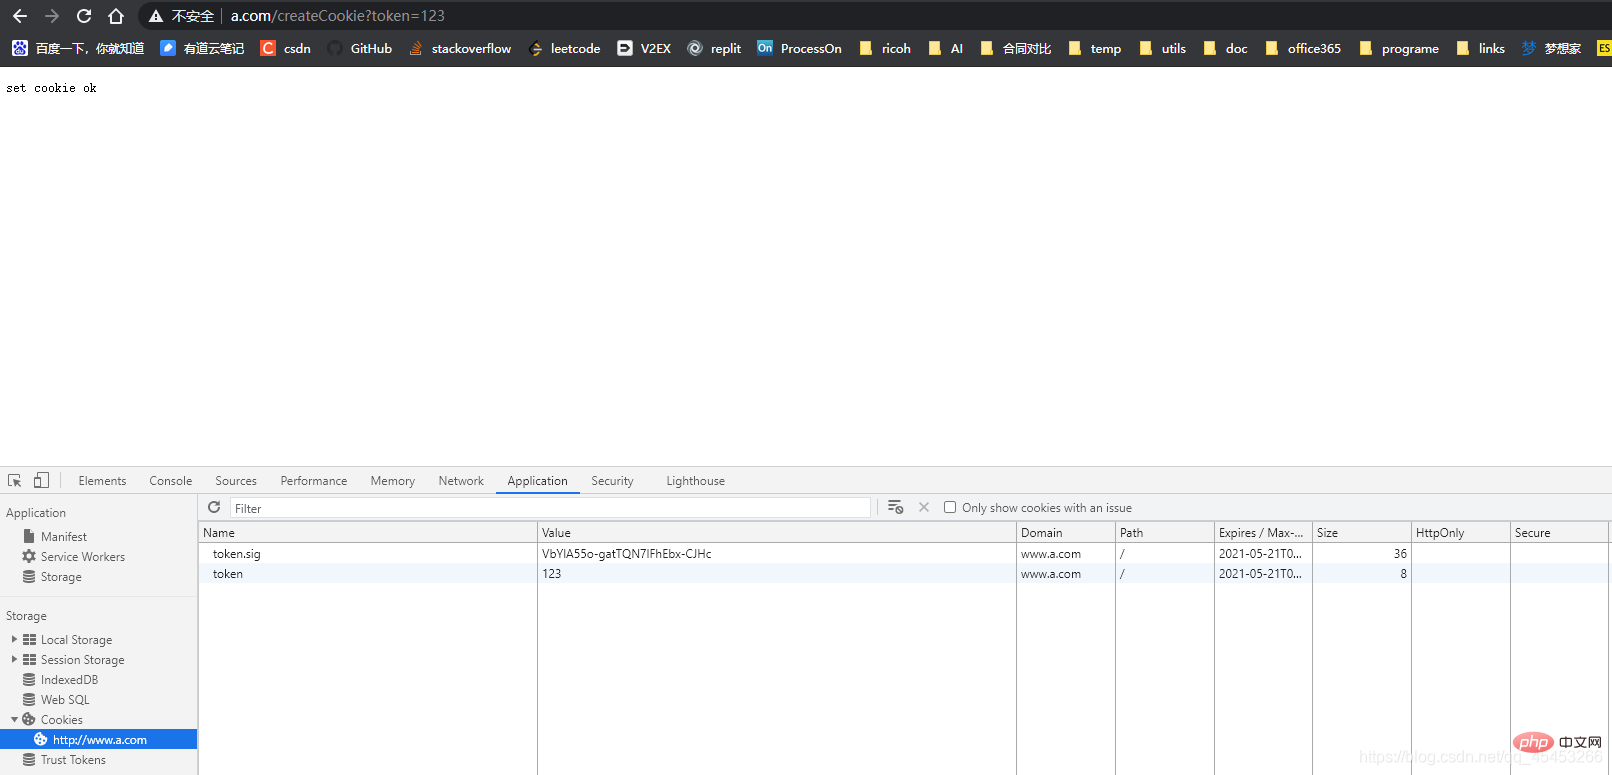Go to browser home page icon
Screen dimensions: 1612x775
116,16
